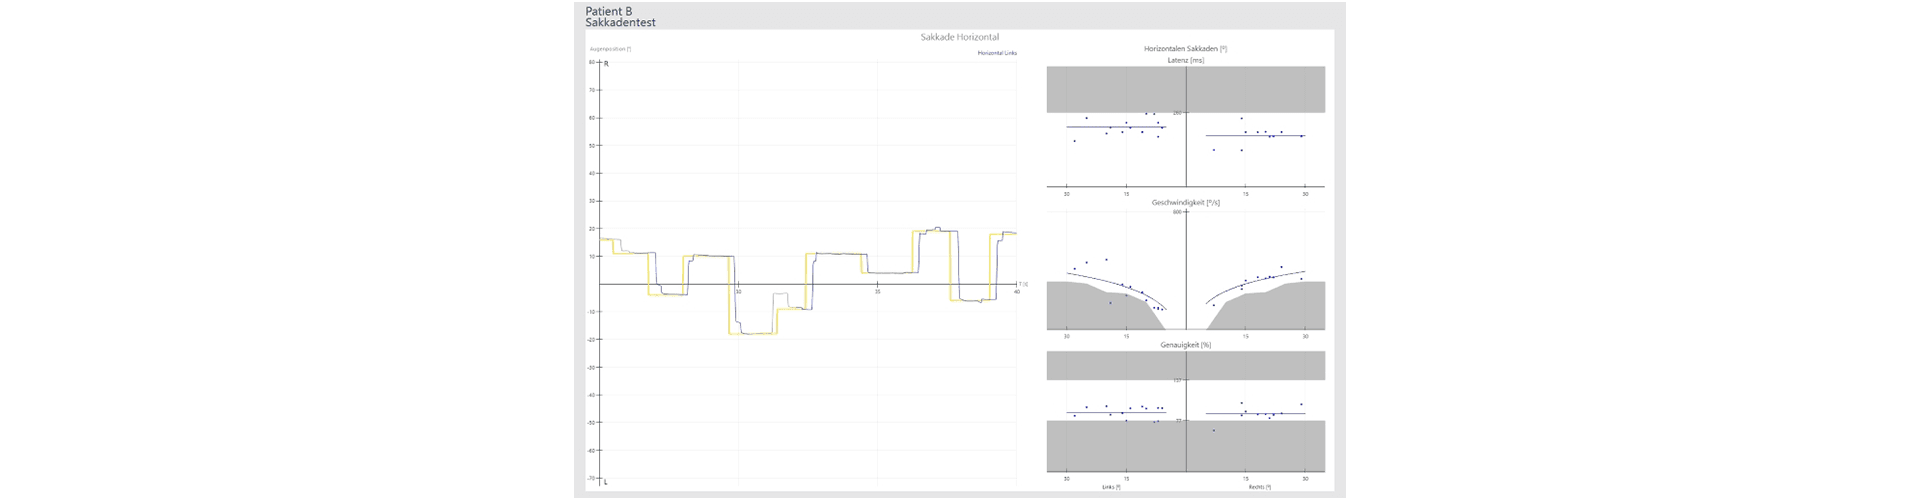Click the 'Patient B' header text
1920x500 pixels.
tap(609, 11)
